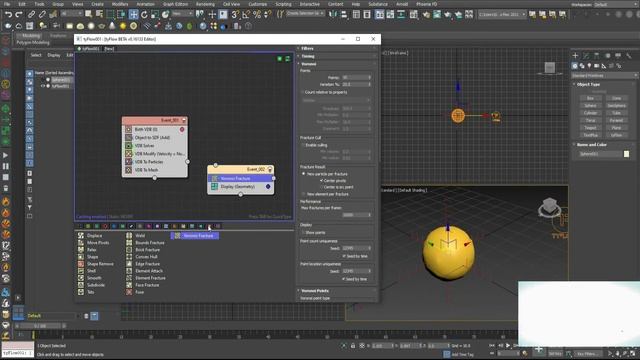
Task: Select Voronoi Fracture operator in Event_002
Action: [241, 178]
